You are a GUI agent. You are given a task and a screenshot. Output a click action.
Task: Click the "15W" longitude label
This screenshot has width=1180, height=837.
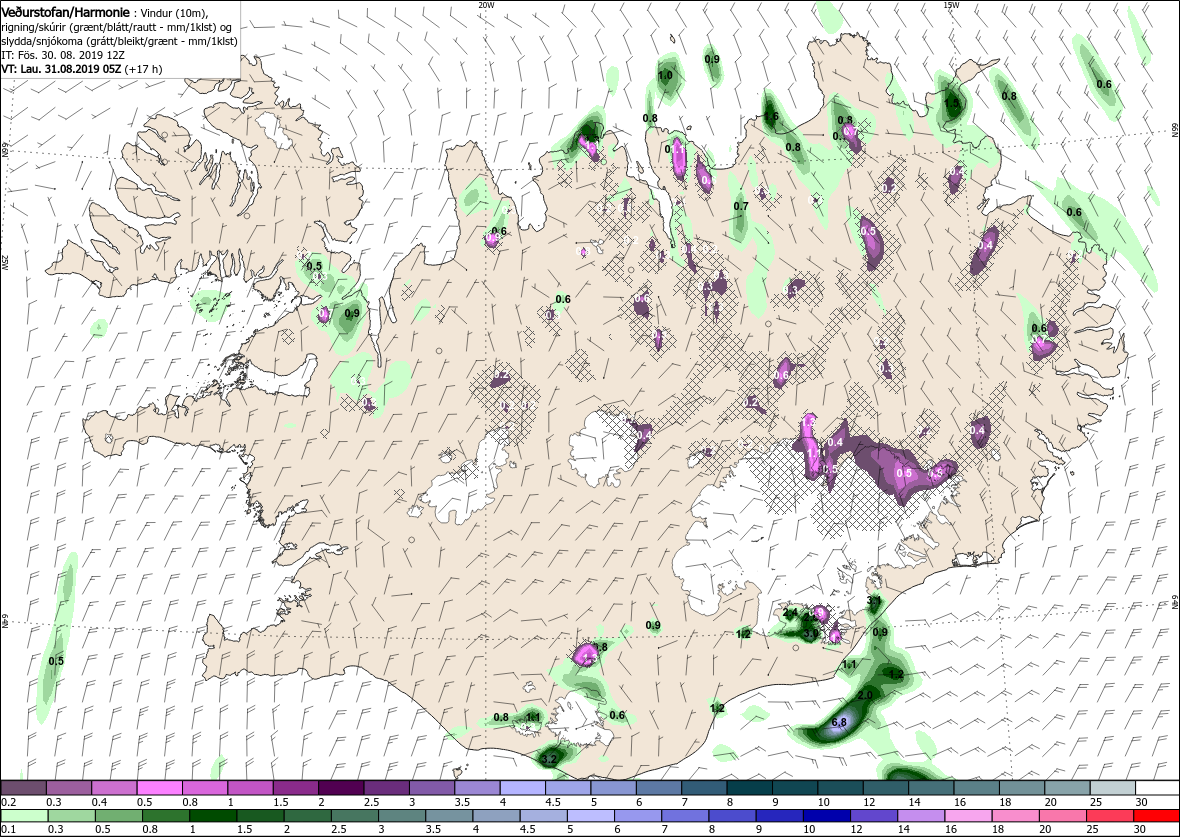[x=951, y=5]
